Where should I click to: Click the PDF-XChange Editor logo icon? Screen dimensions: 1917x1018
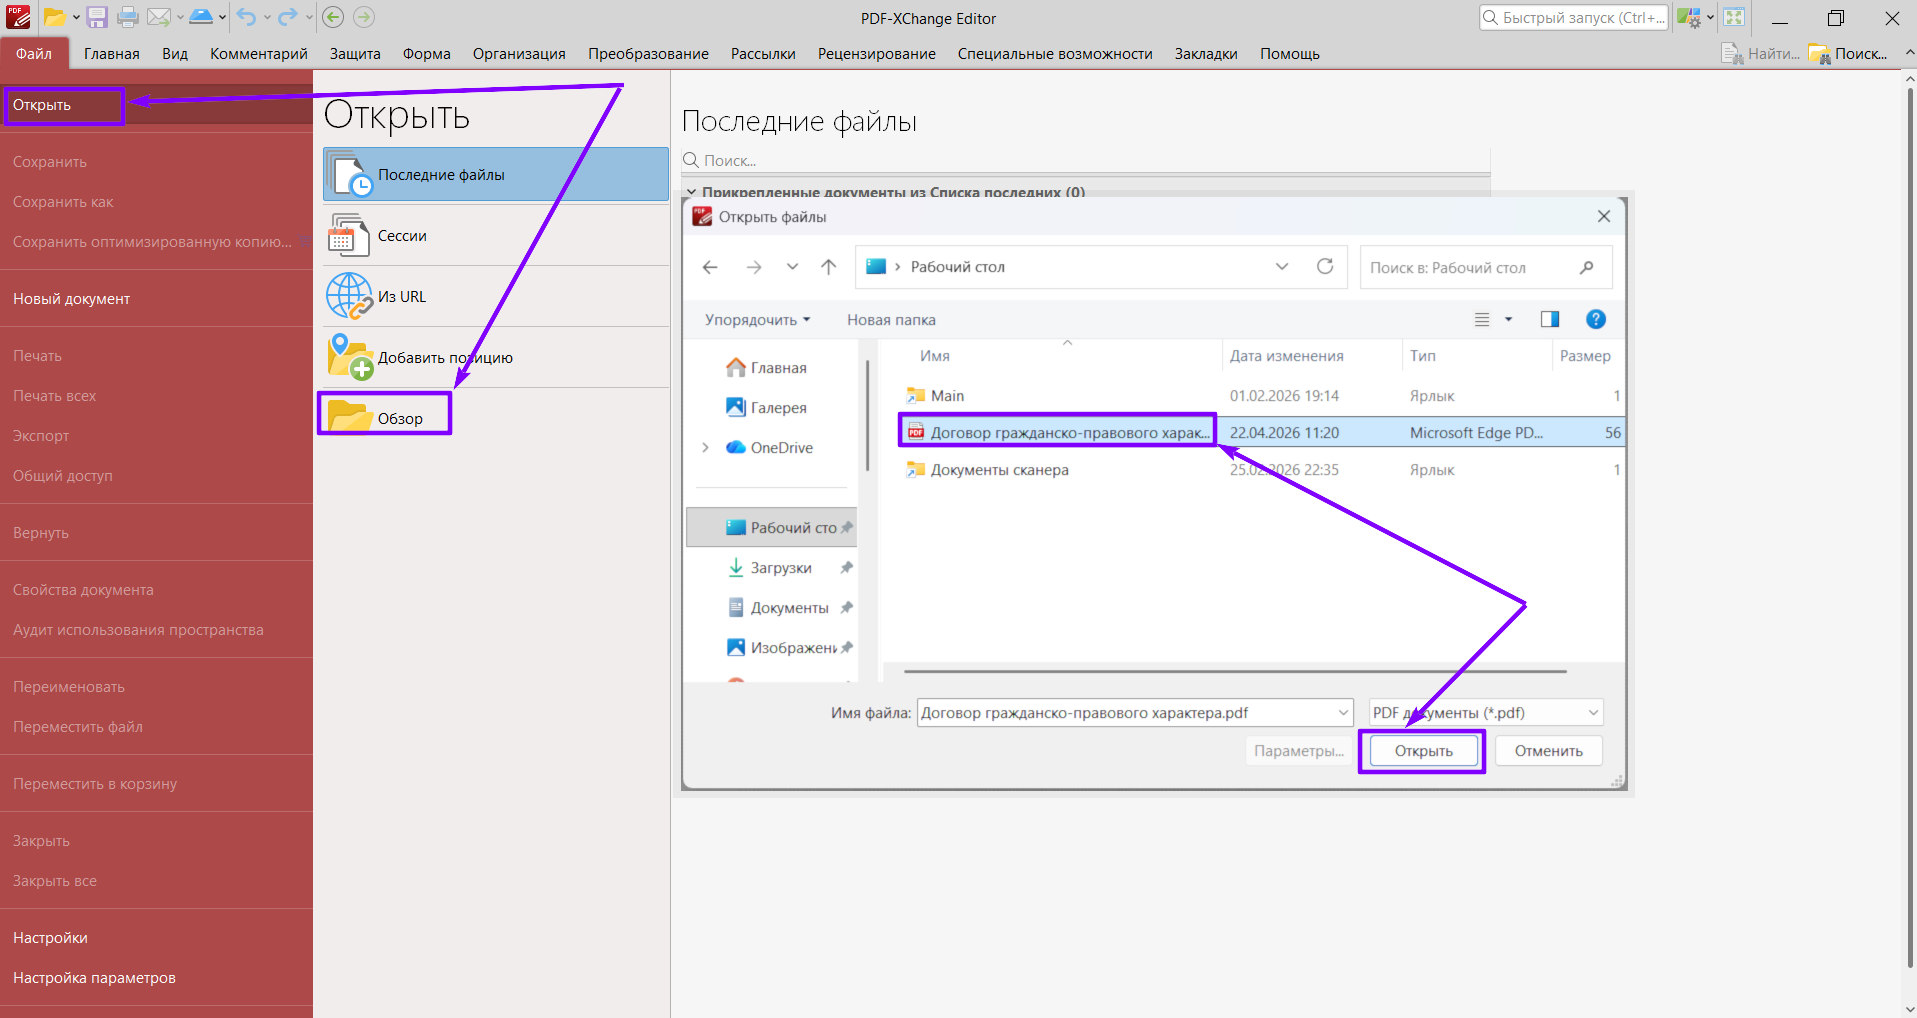click(18, 17)
